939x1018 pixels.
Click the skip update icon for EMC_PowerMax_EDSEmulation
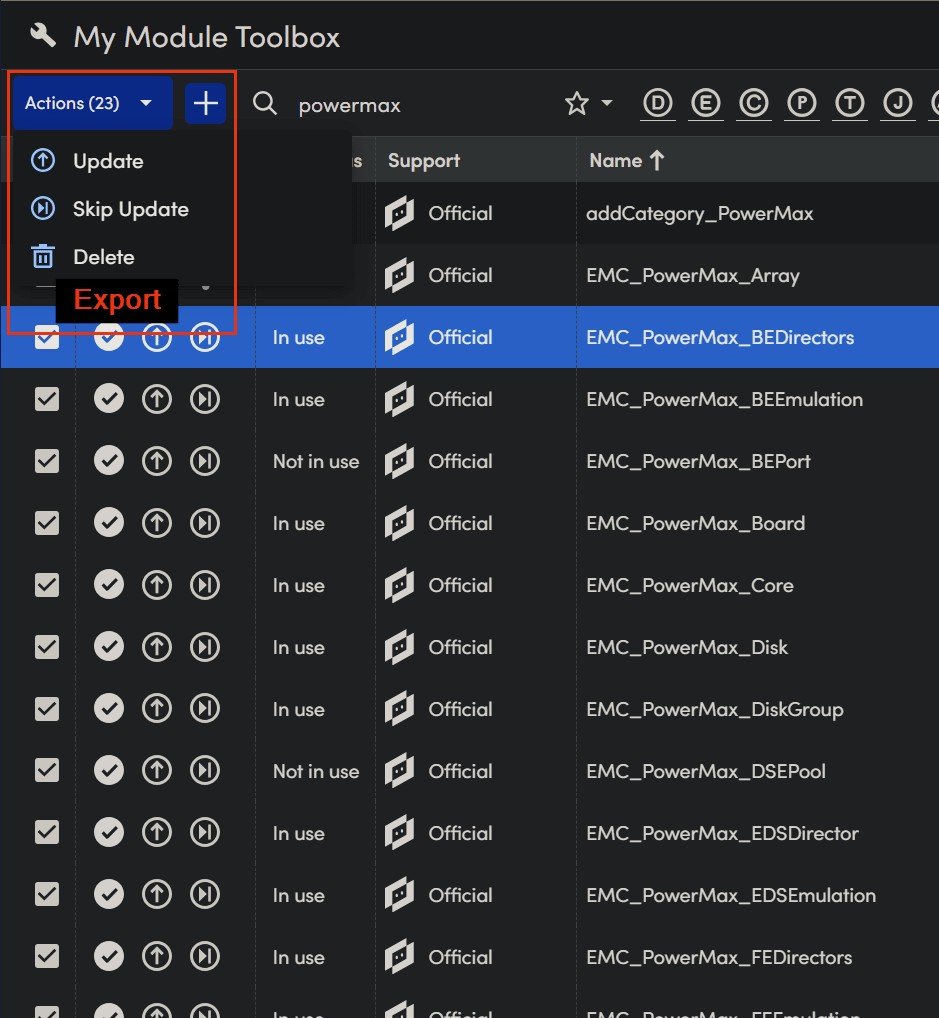(x=205, y=895)
